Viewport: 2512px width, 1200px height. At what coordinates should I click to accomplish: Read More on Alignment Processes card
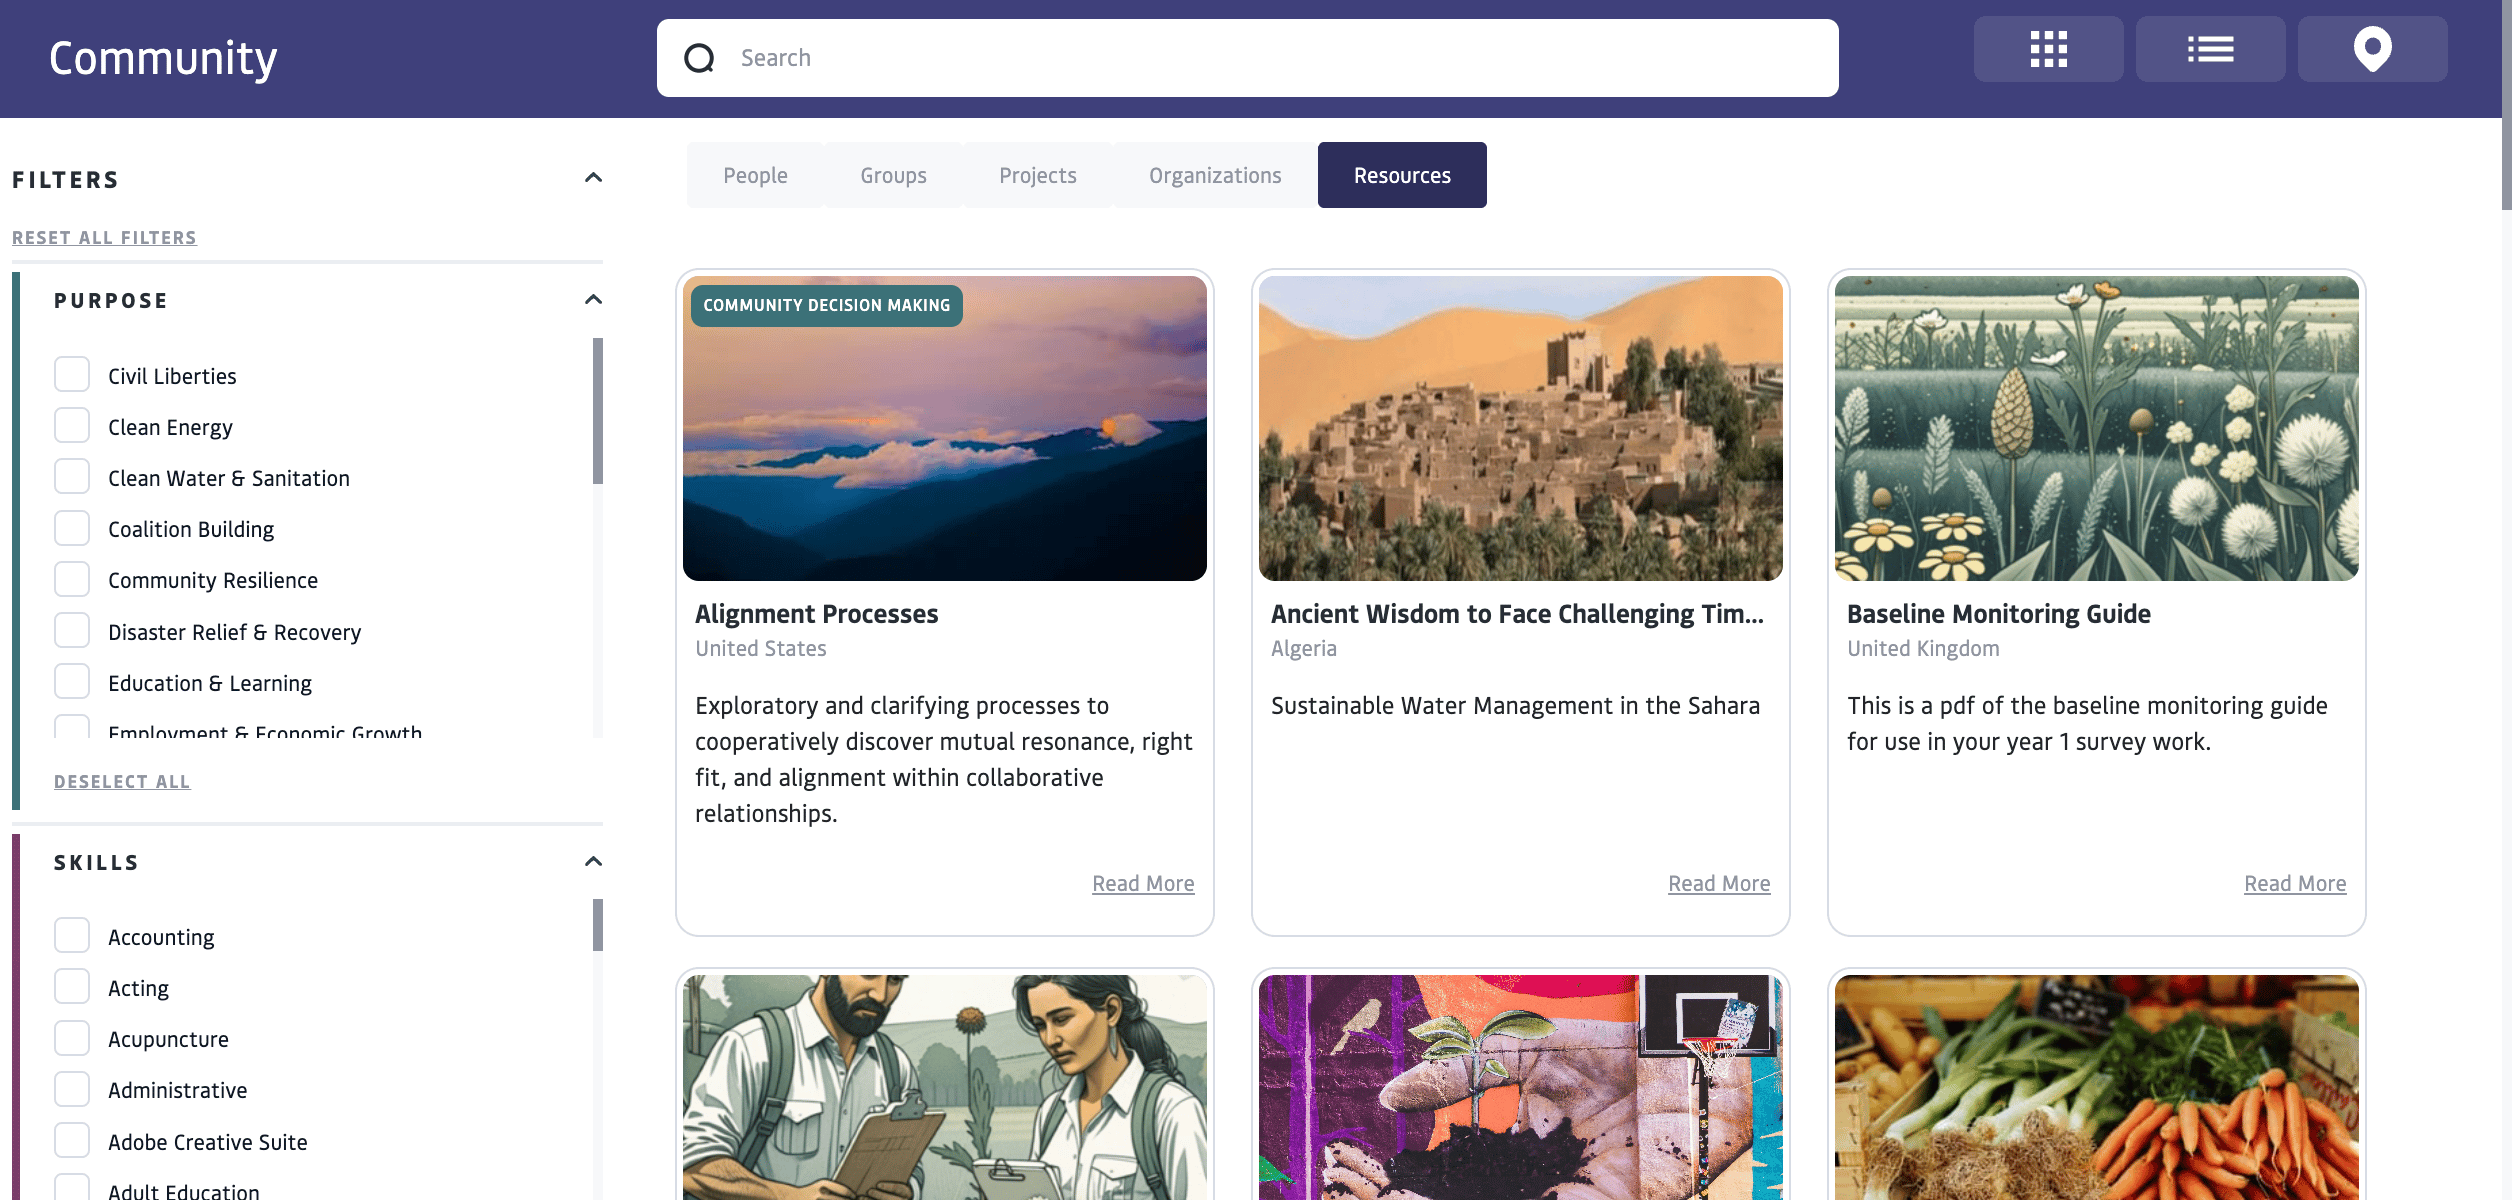click(x=1143, y=884)
